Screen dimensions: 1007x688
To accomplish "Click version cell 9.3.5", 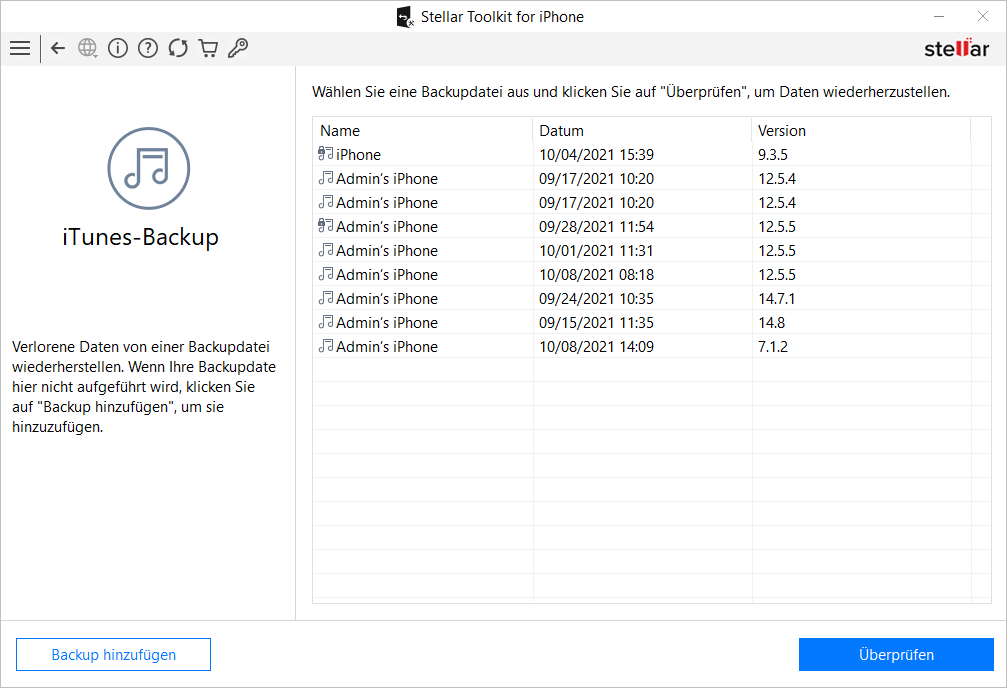I will (773, 155).
